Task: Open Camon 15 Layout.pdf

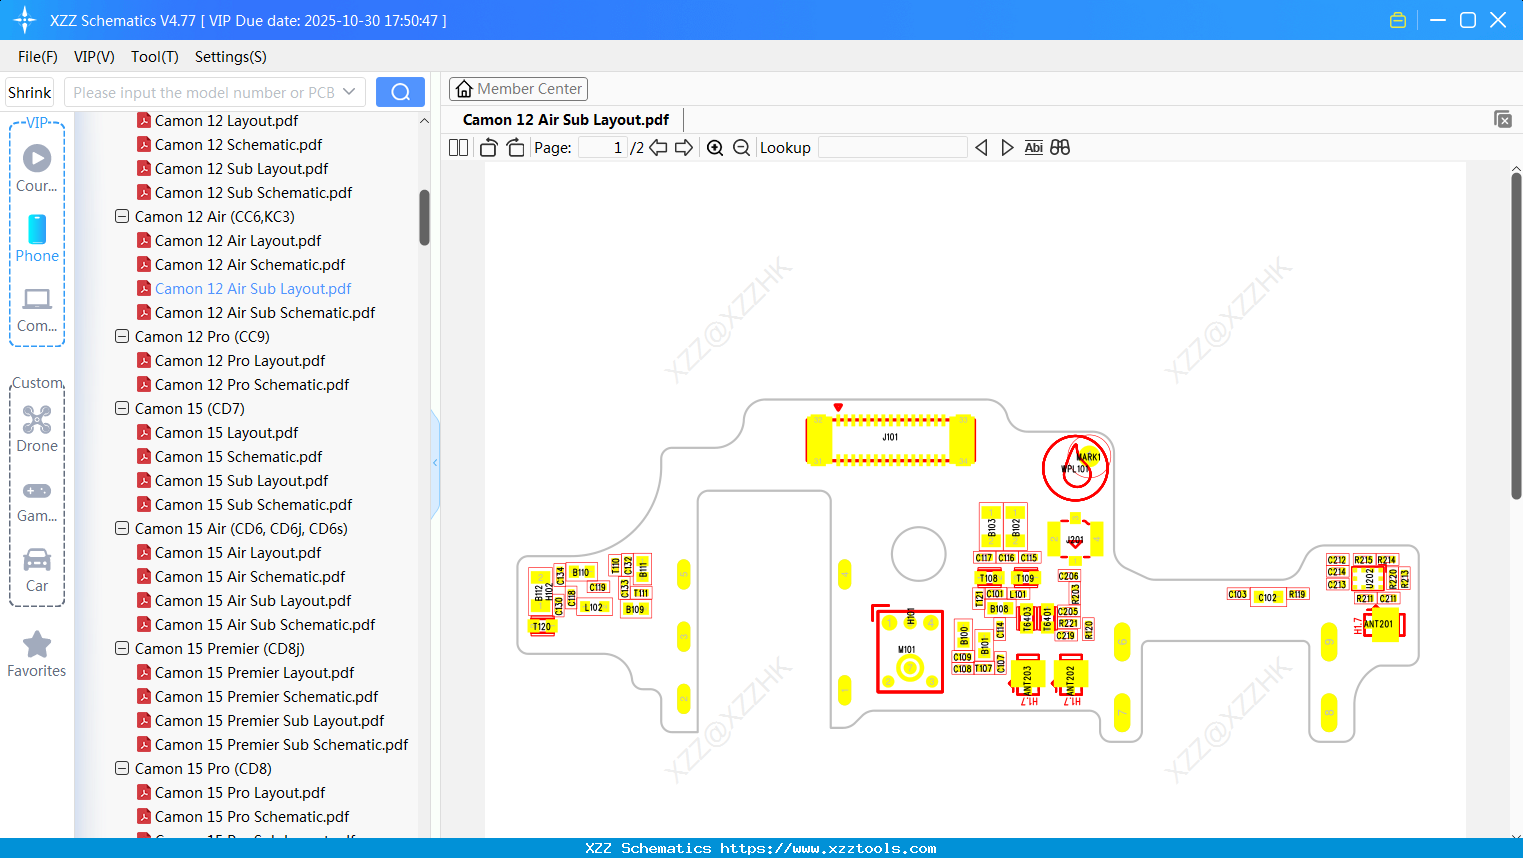Action: click(226, 432)
